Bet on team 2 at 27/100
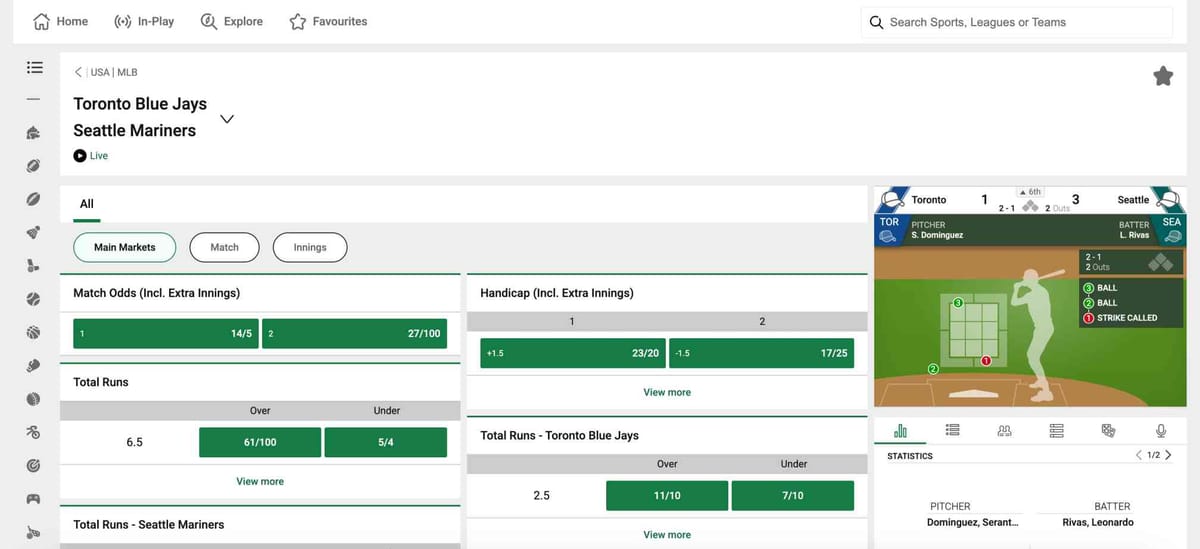Image resolution: width=1200 pixels, height=549 pixels. (x=354, y=333)
